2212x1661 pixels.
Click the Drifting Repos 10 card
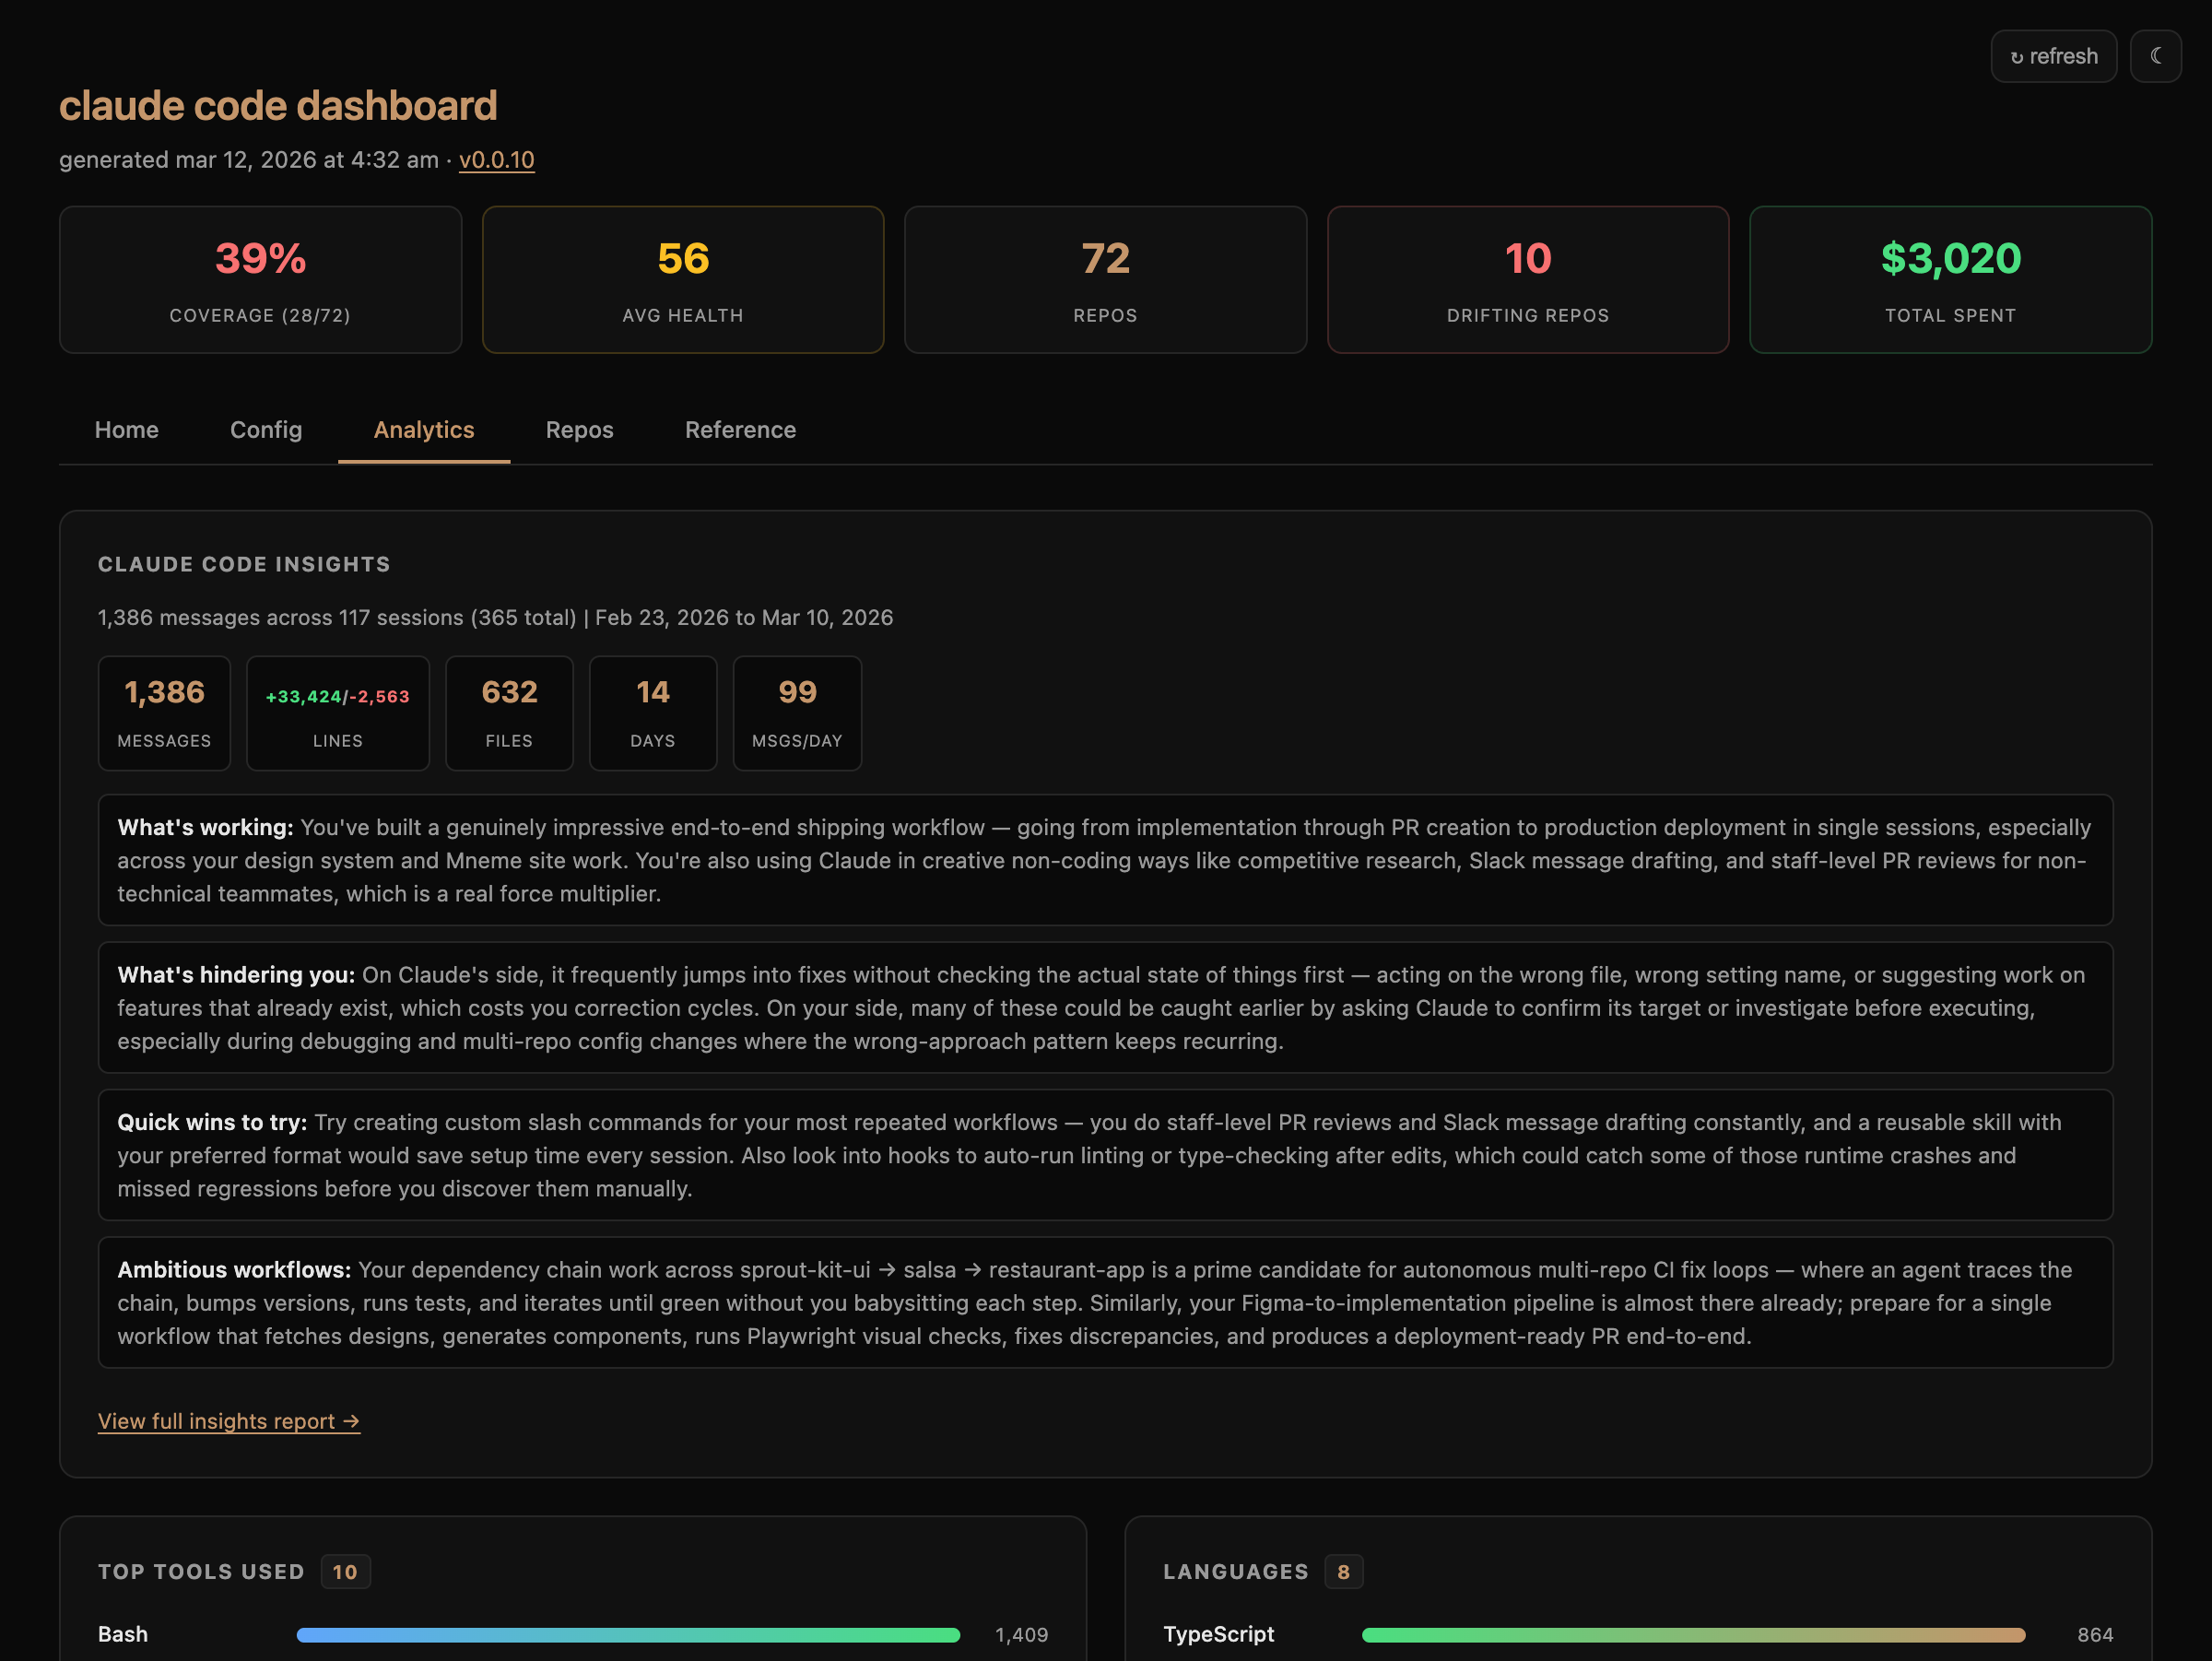tap(1527, 280)
